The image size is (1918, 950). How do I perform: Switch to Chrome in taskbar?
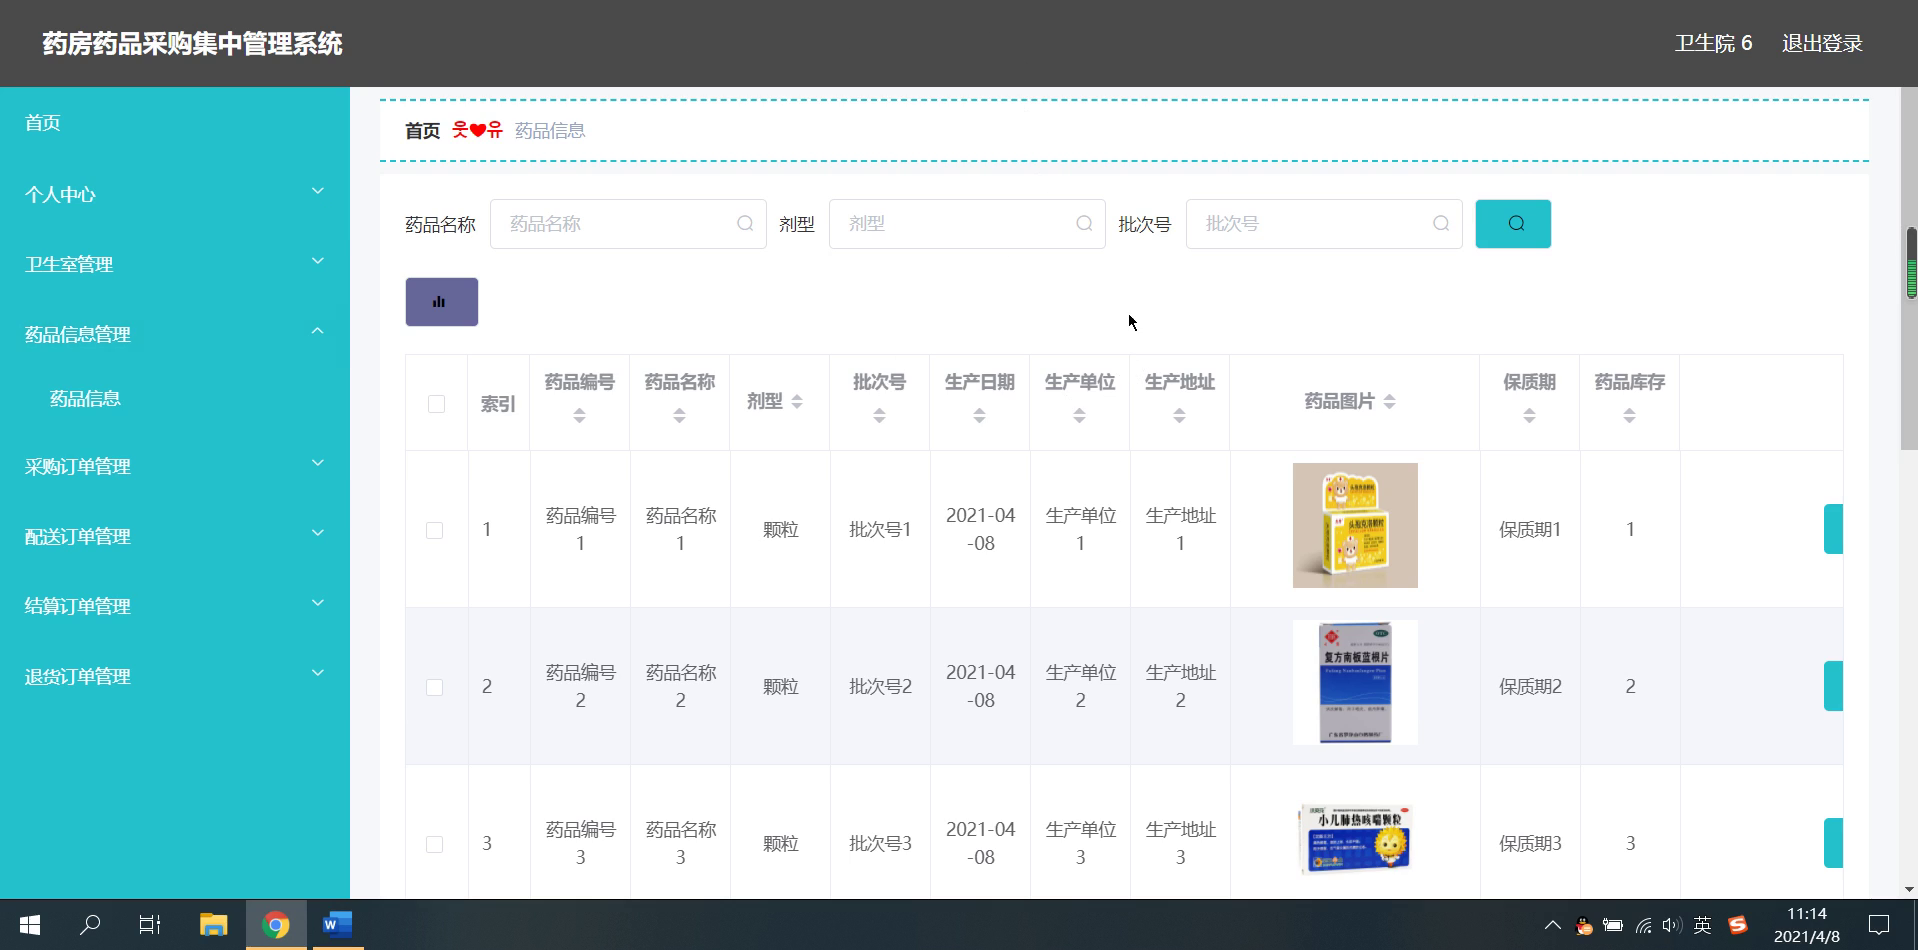275,925
